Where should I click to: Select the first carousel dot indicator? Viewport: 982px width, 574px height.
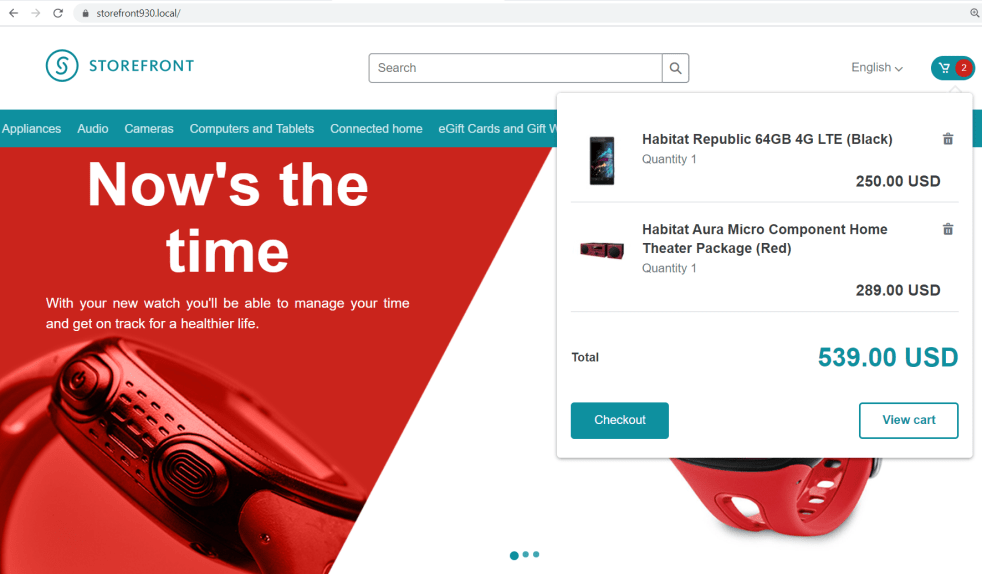(x=514, y=555)
